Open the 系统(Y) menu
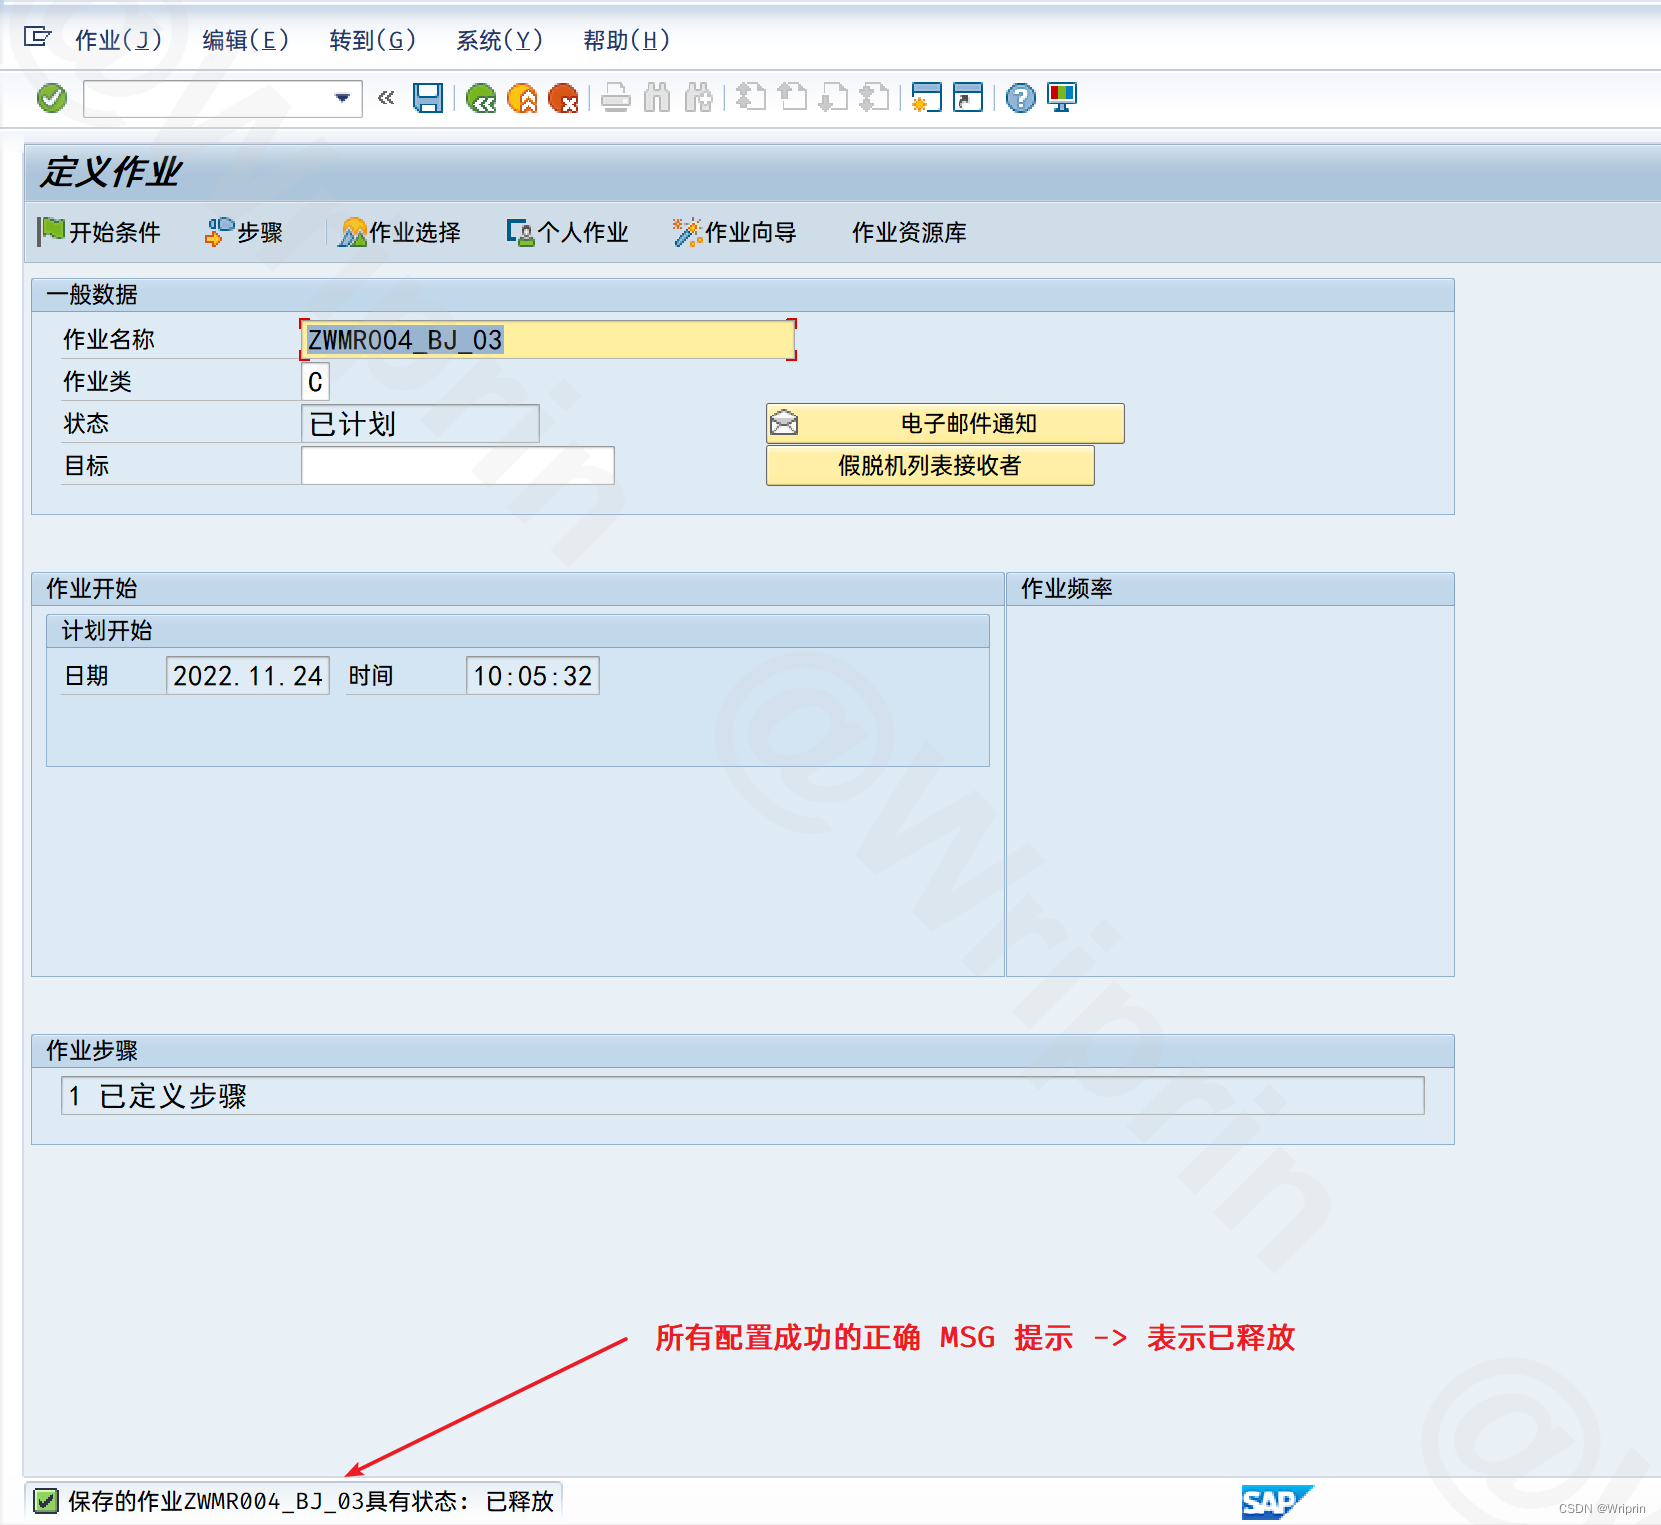The height and width of the screenshot is (1525, 1661). click(x=500, y=41)
